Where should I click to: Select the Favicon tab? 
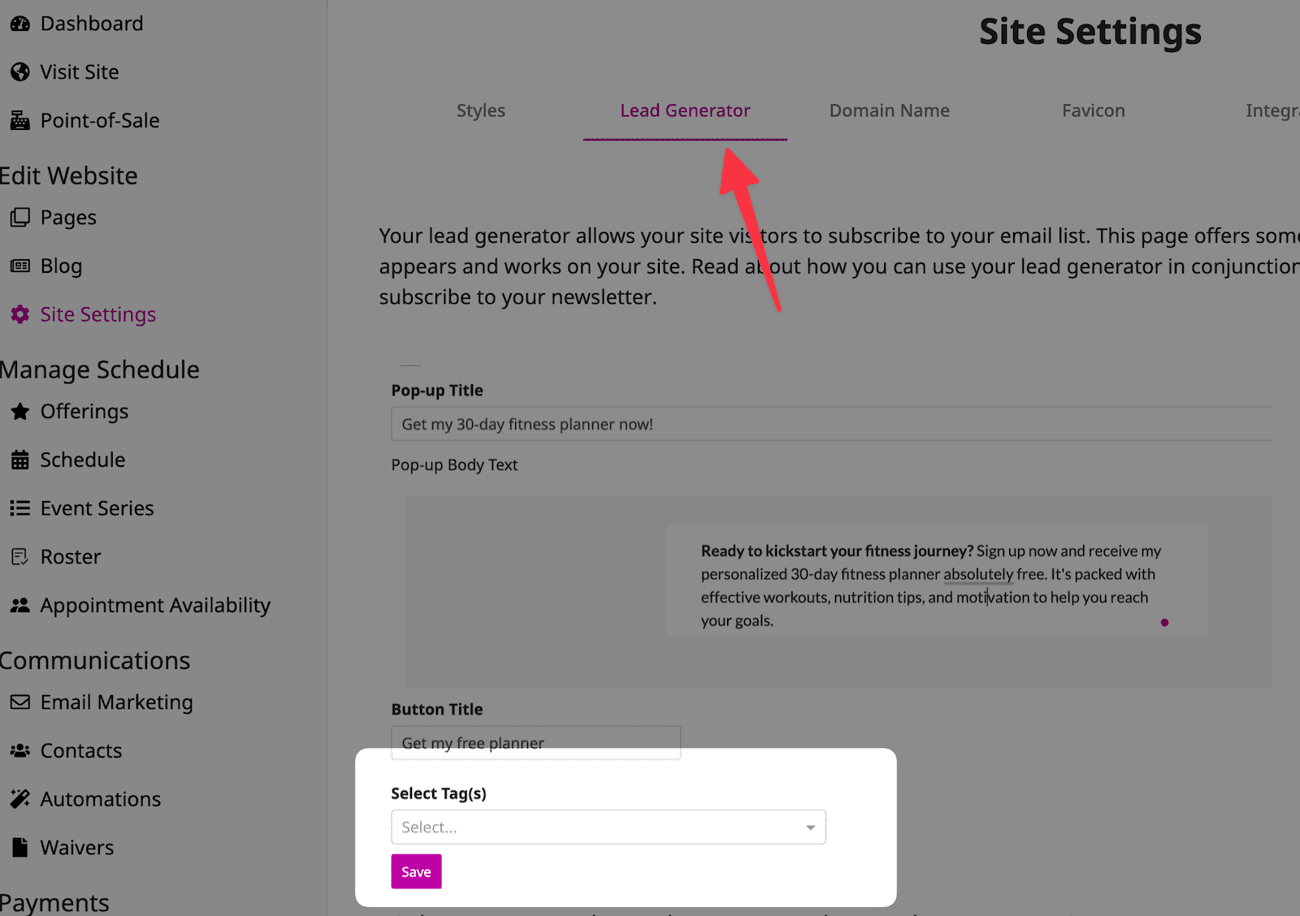(x=1093, y=111)
